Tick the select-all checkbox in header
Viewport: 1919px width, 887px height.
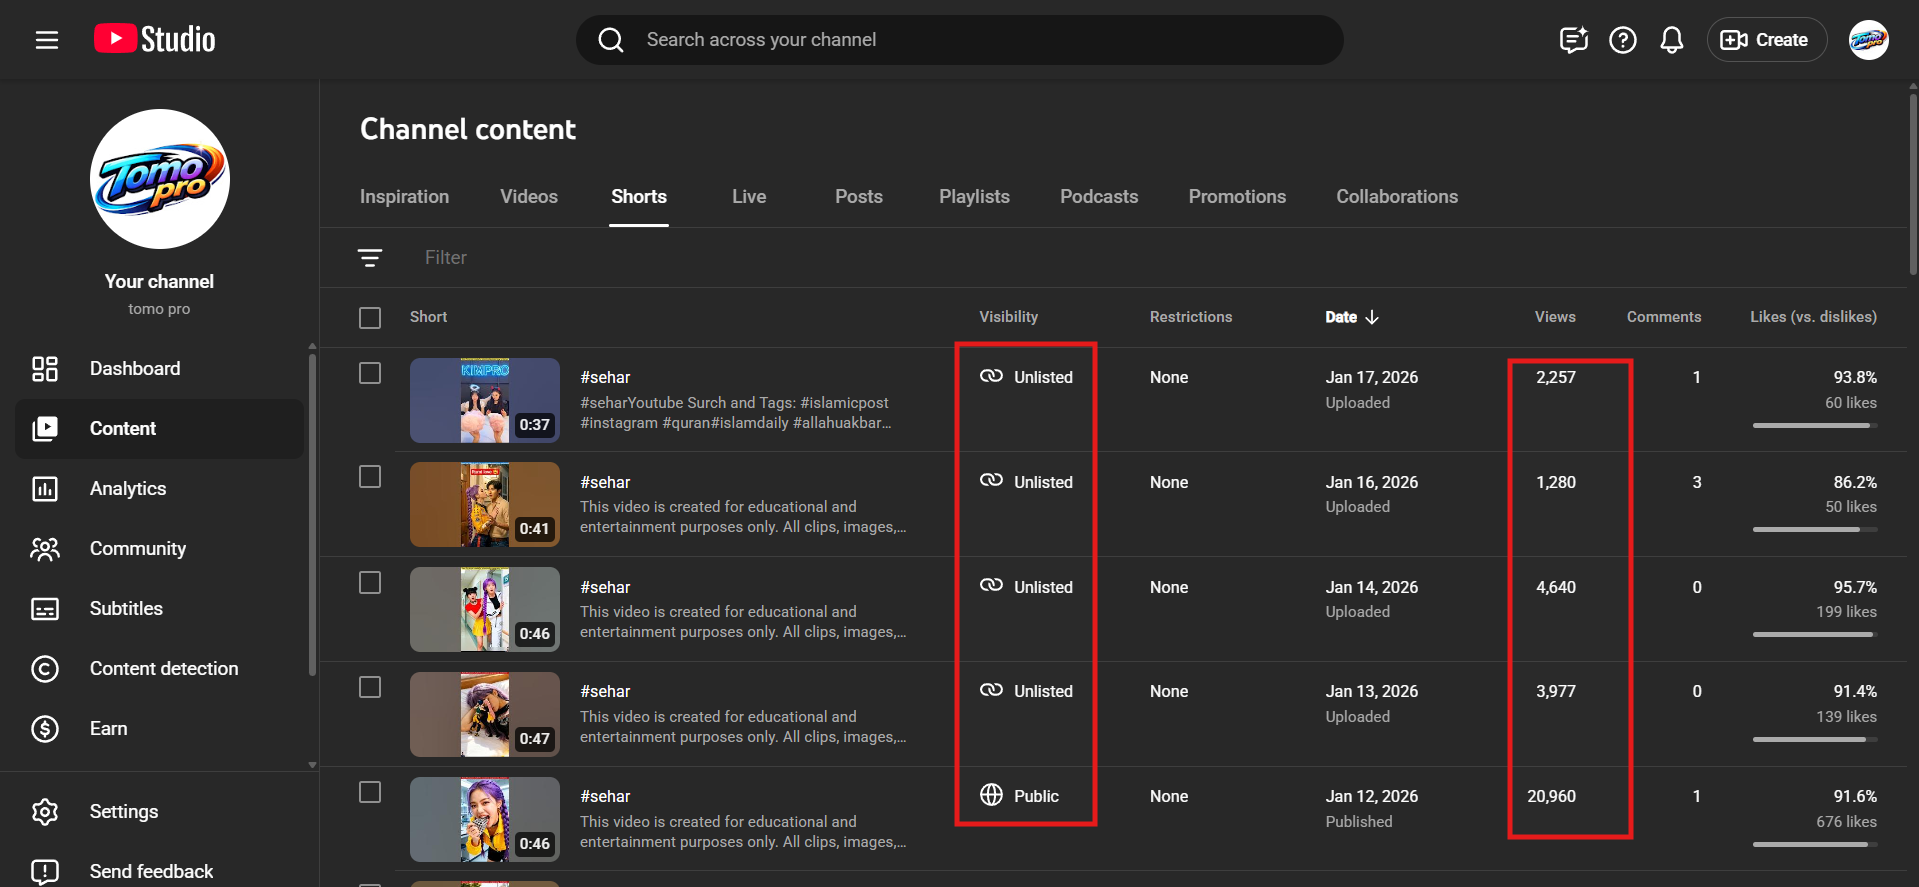click(370, 318)
